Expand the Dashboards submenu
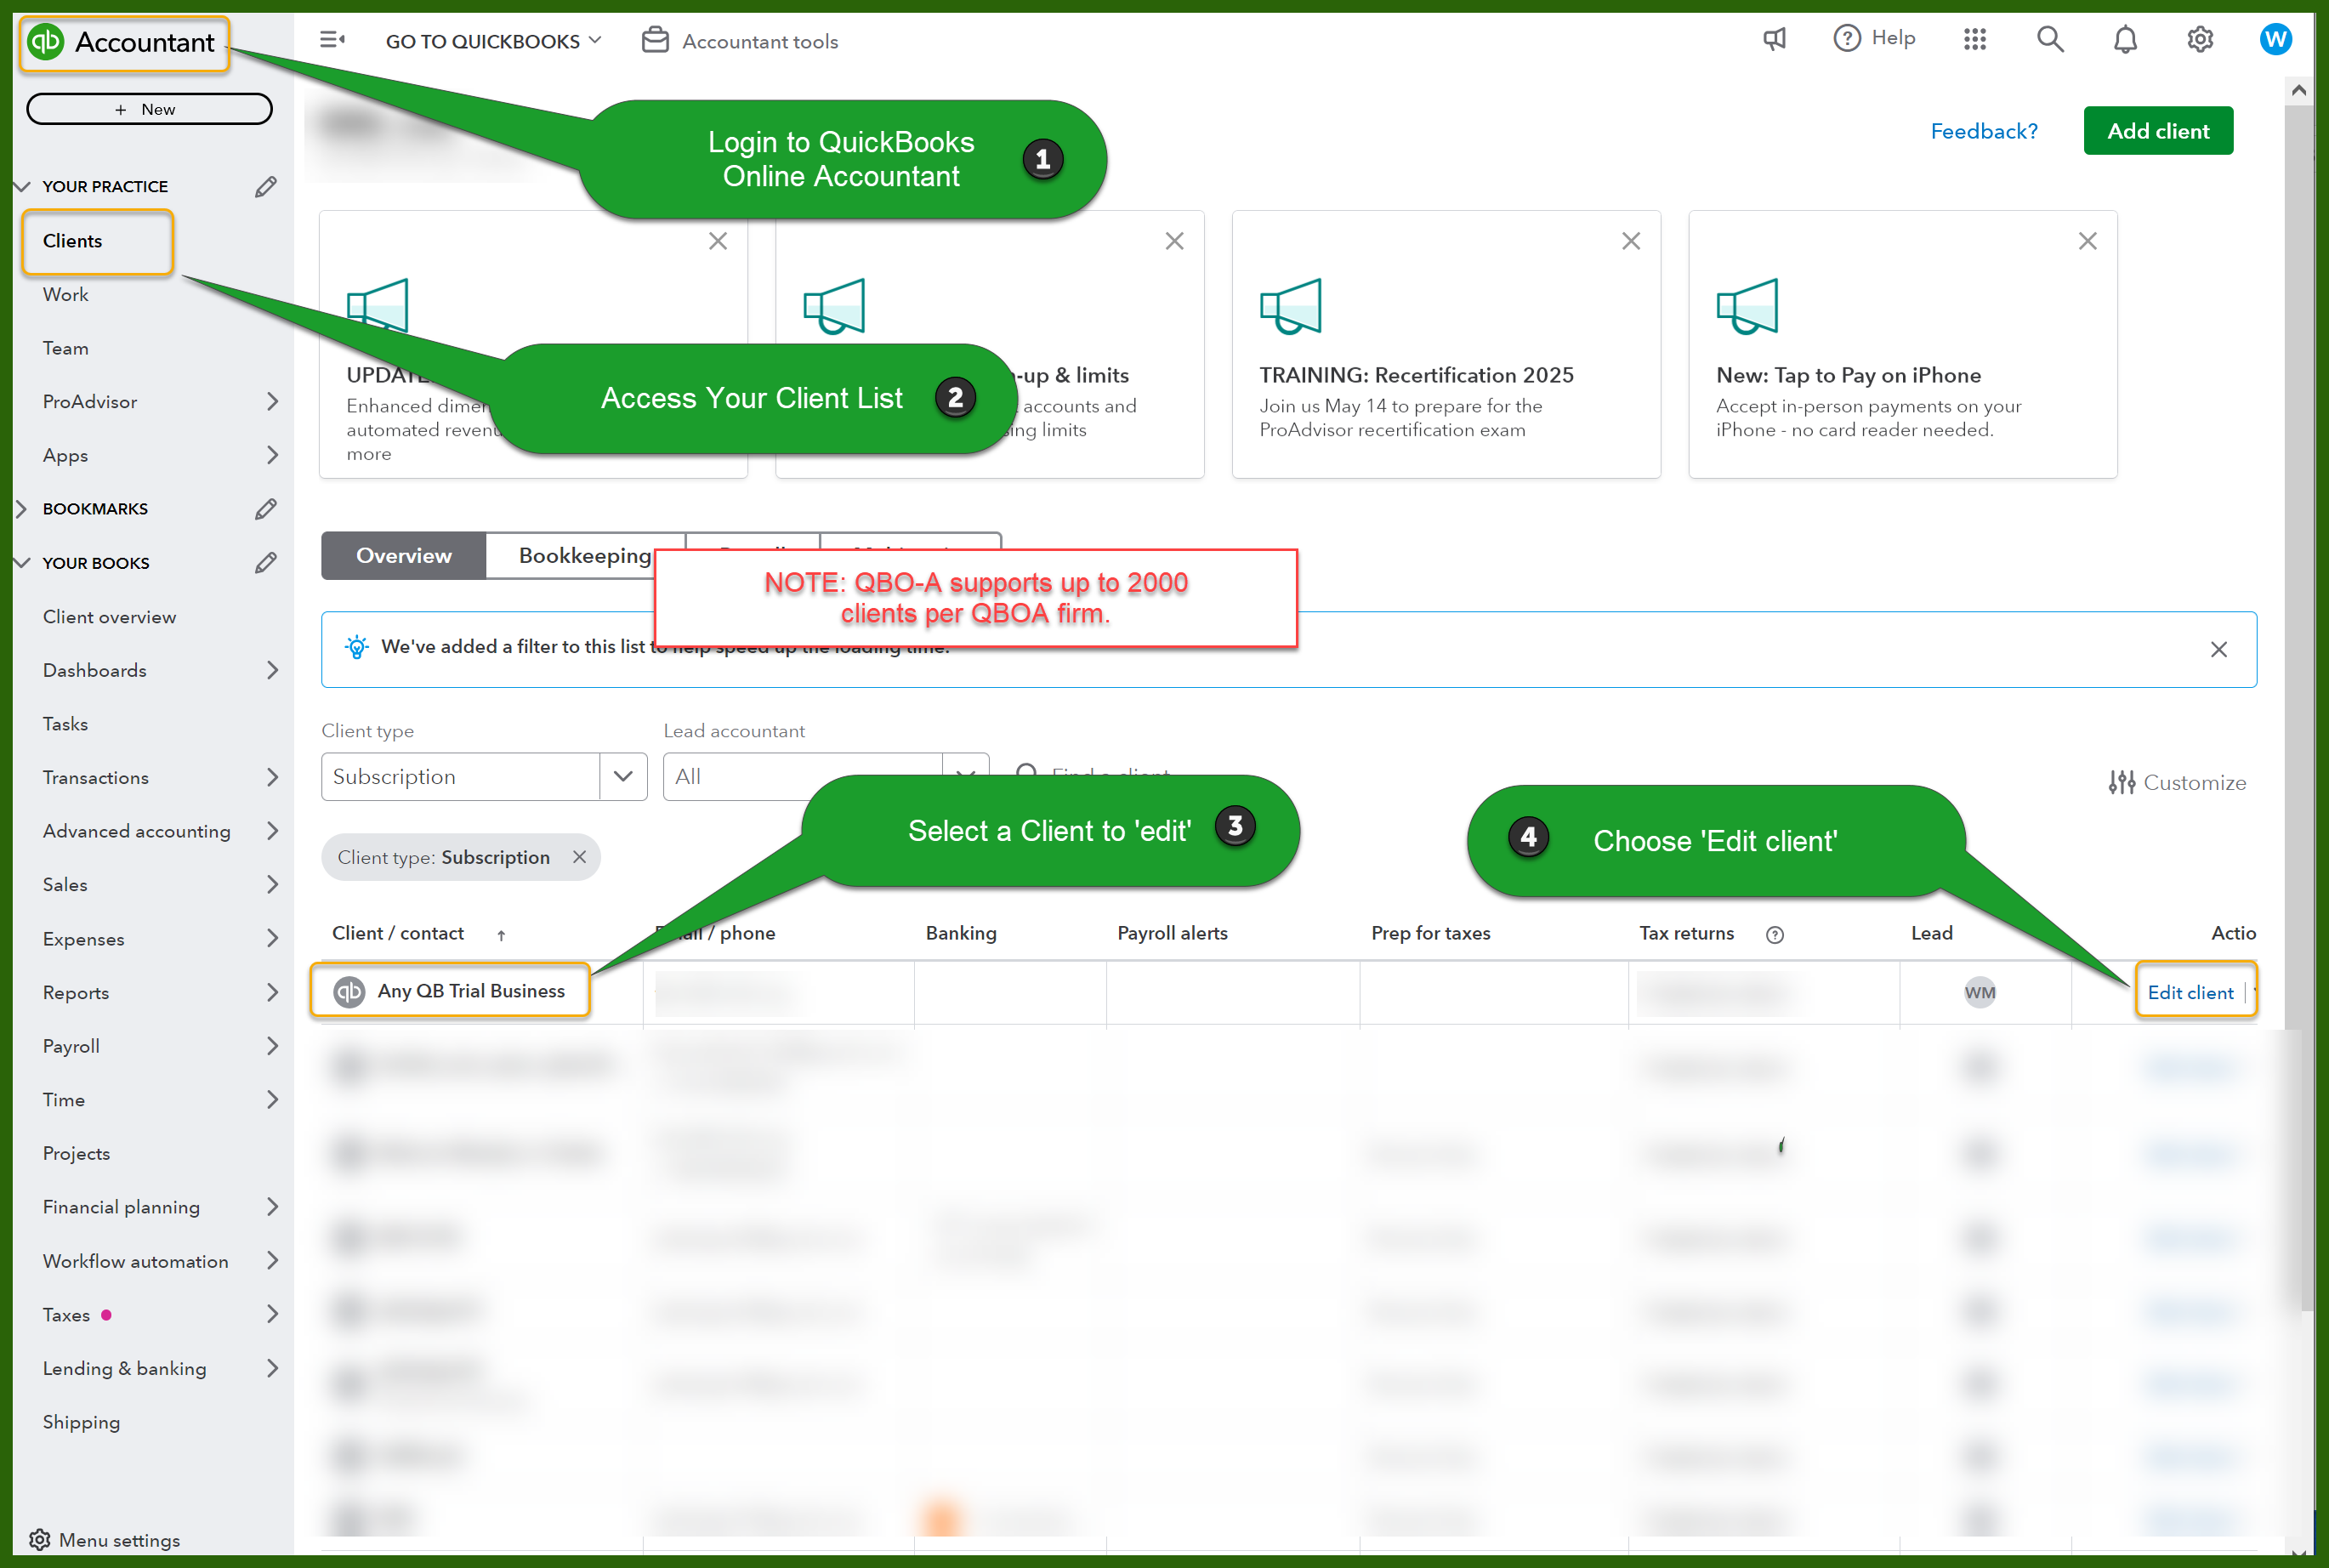 (x=273, y=670)
